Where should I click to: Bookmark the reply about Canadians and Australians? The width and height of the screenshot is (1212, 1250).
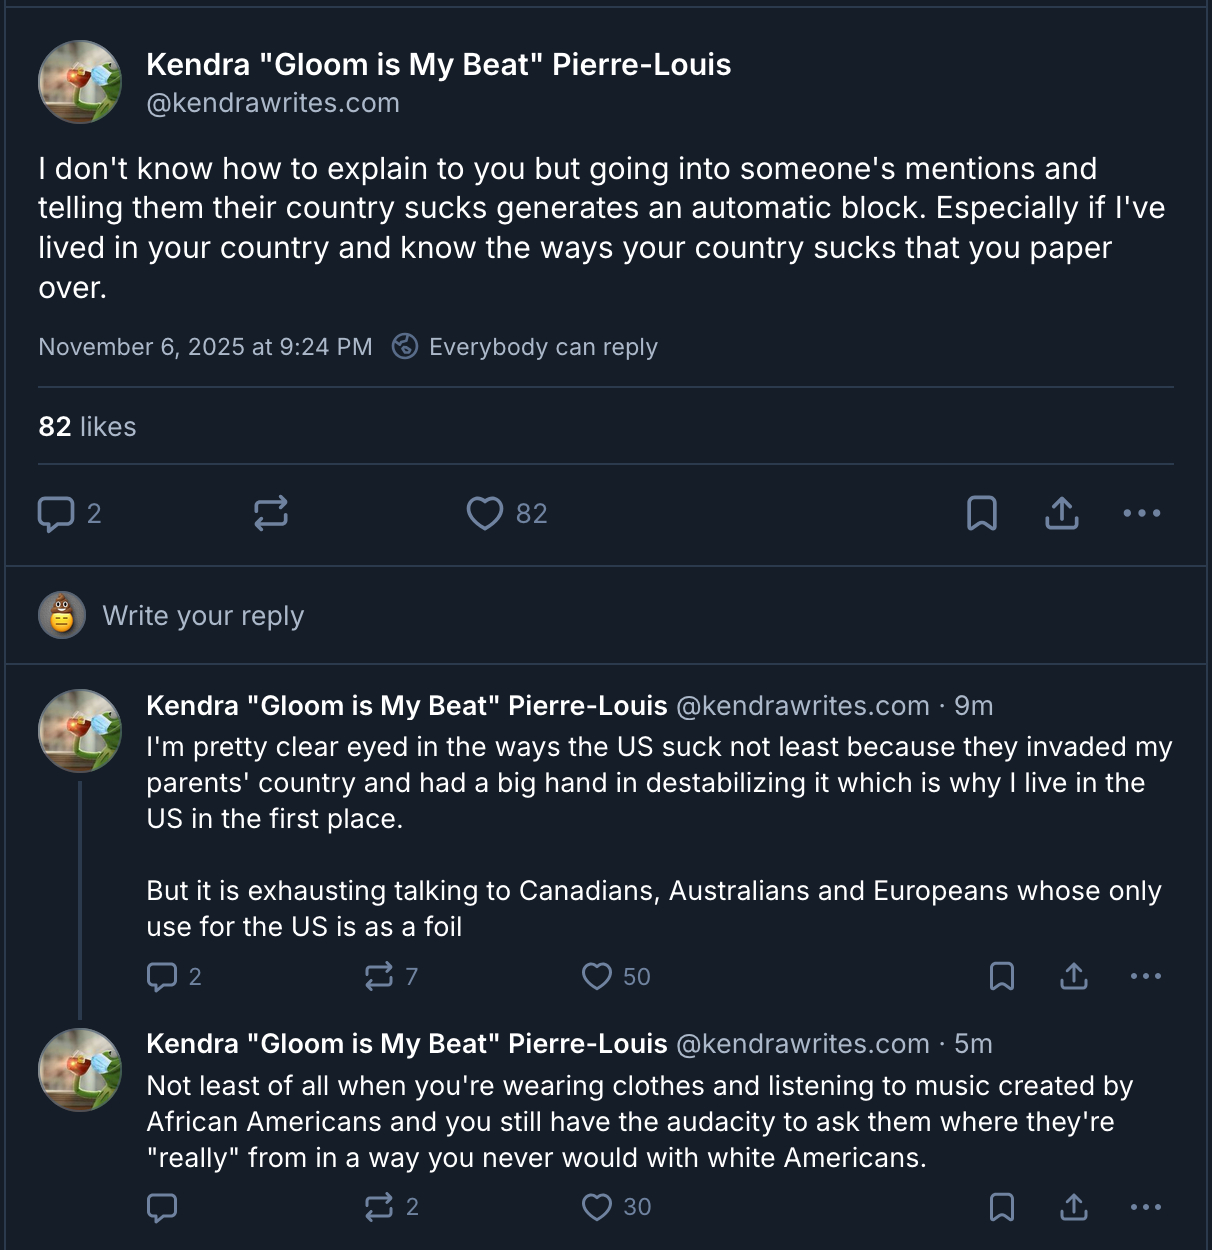pyautogui.click(x=1002, y=976)
